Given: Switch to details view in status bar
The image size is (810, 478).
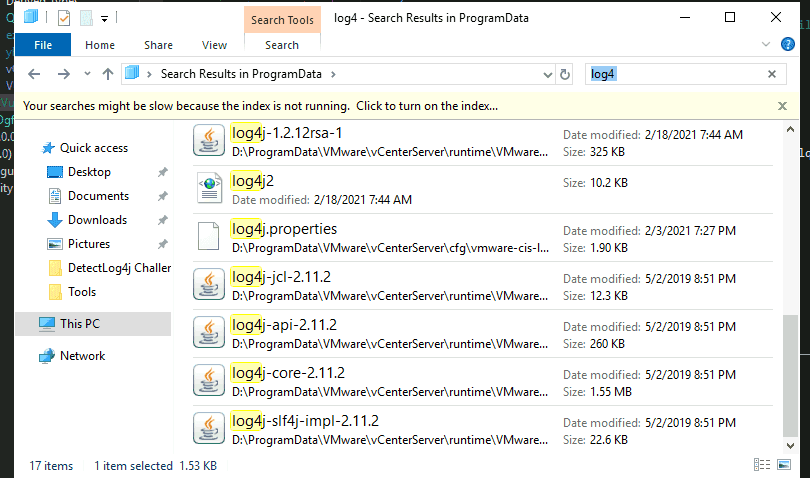Looking at the screenshot, I should [762, 465].
